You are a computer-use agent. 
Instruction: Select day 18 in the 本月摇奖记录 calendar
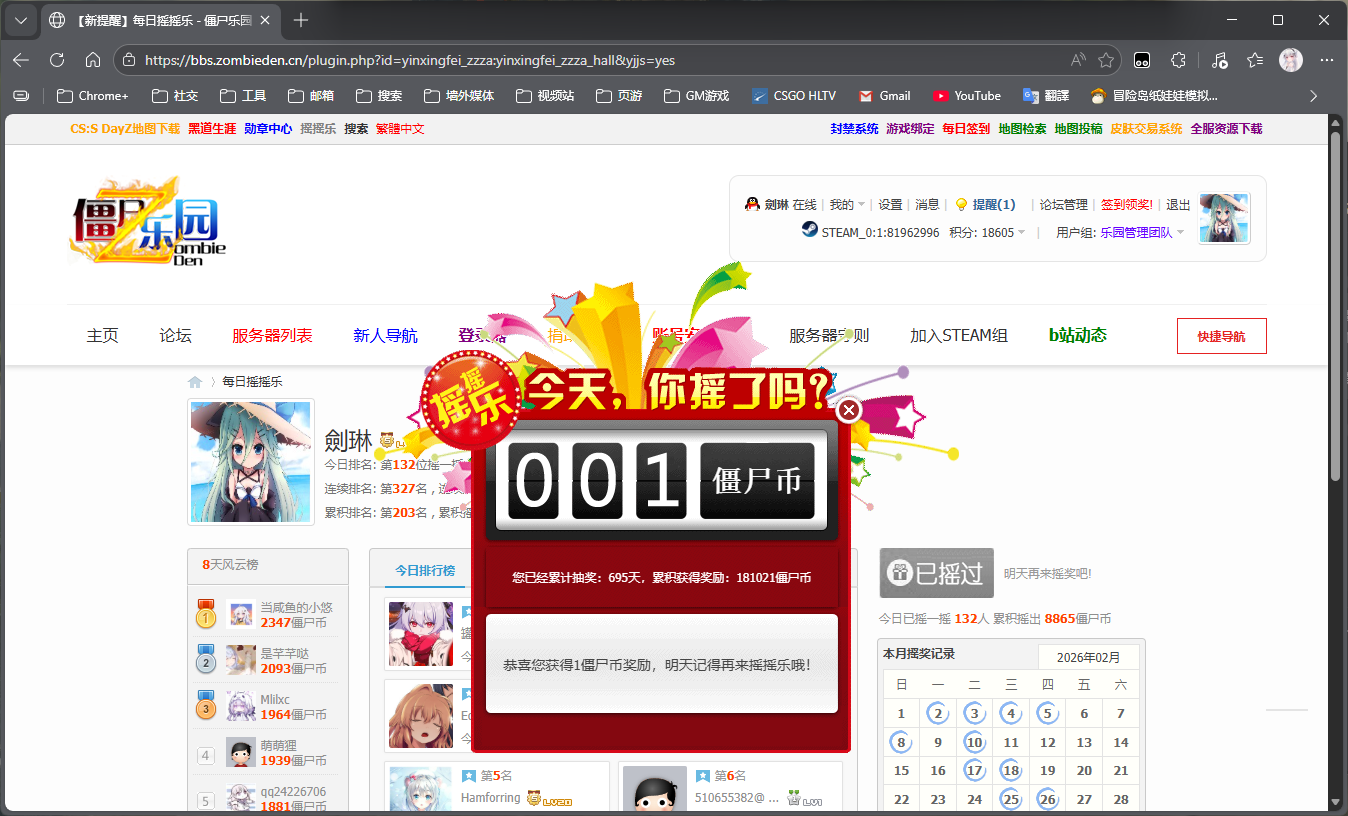1011,770
